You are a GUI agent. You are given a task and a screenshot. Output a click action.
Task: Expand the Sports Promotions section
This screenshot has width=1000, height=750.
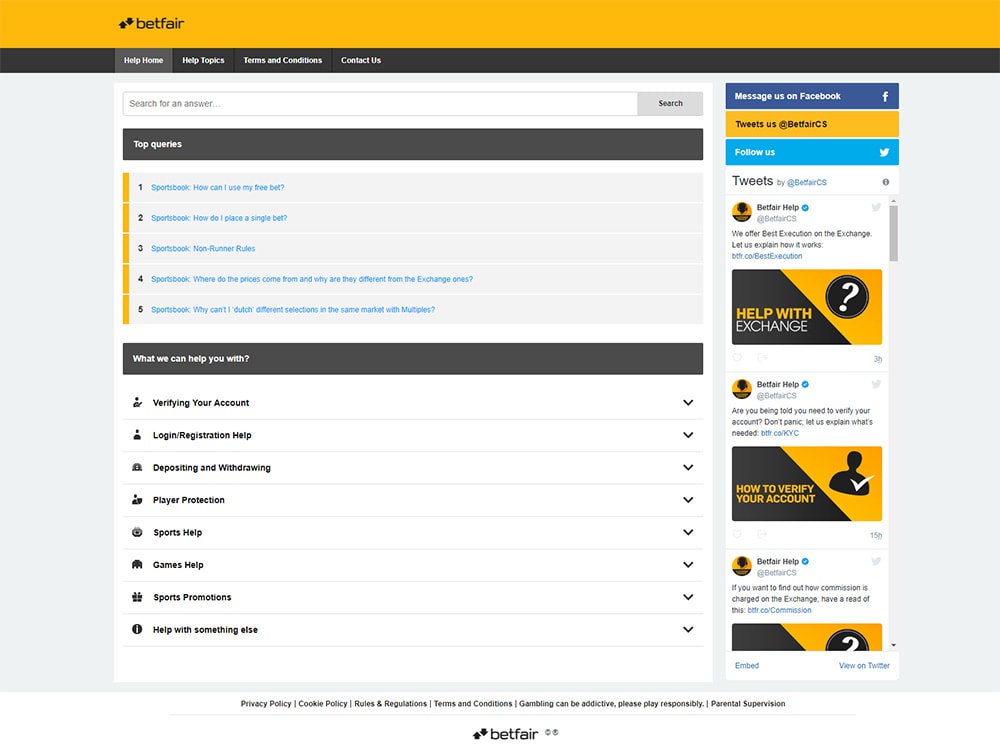coord(688,598)
